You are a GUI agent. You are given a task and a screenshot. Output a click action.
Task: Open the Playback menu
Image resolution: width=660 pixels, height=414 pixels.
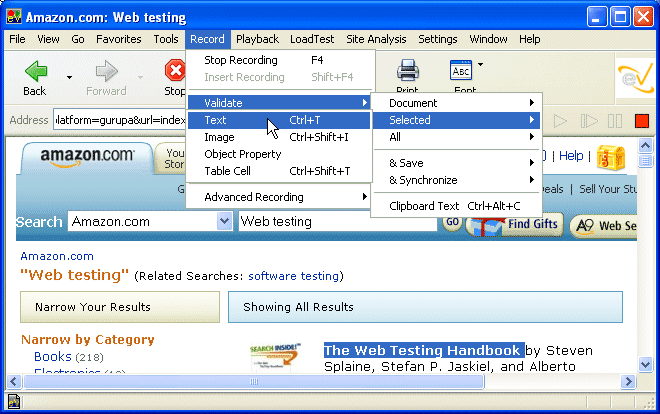tap(257, 39)
